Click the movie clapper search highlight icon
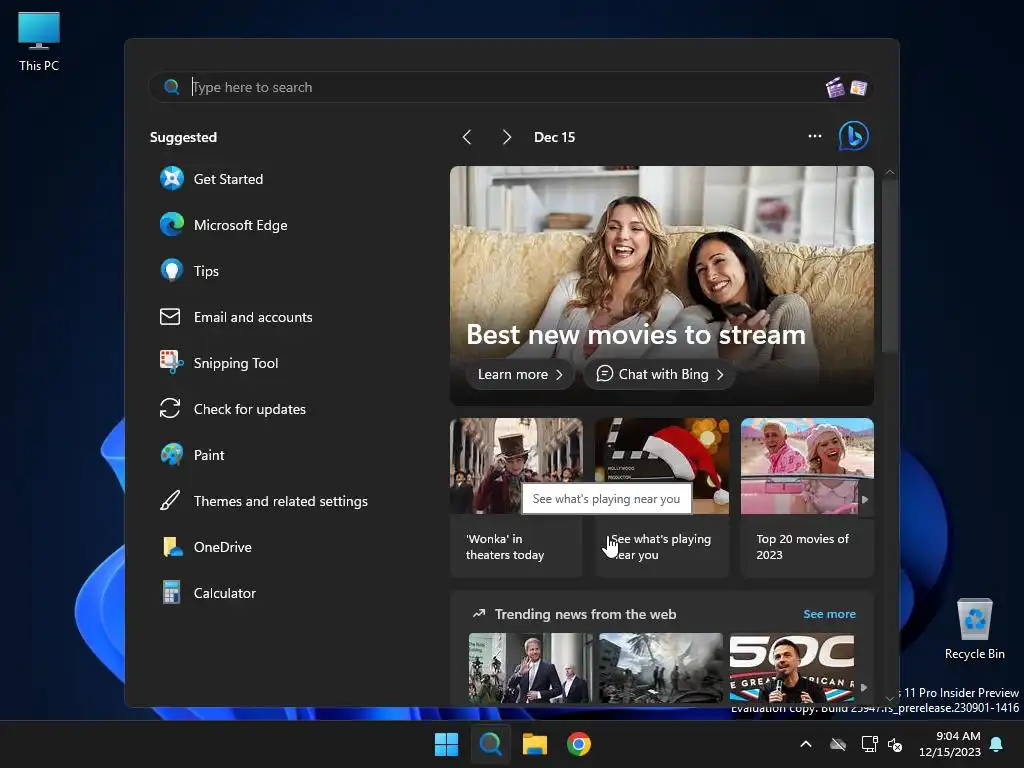This screenshot has height=768, width=1024. coord(835,88)
